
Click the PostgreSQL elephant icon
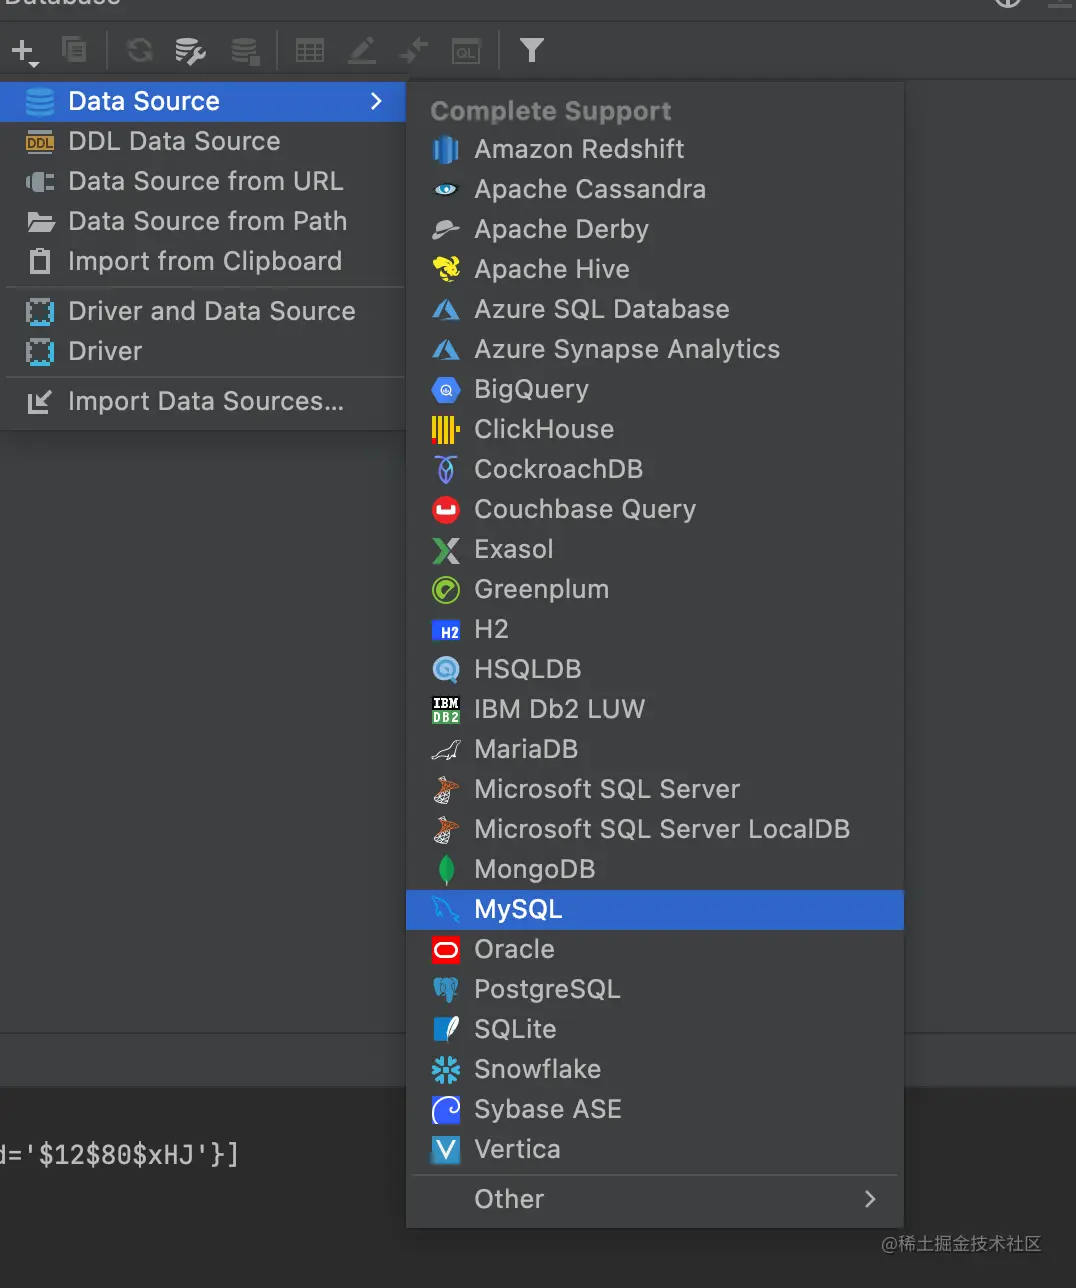[x=446, y=989]
